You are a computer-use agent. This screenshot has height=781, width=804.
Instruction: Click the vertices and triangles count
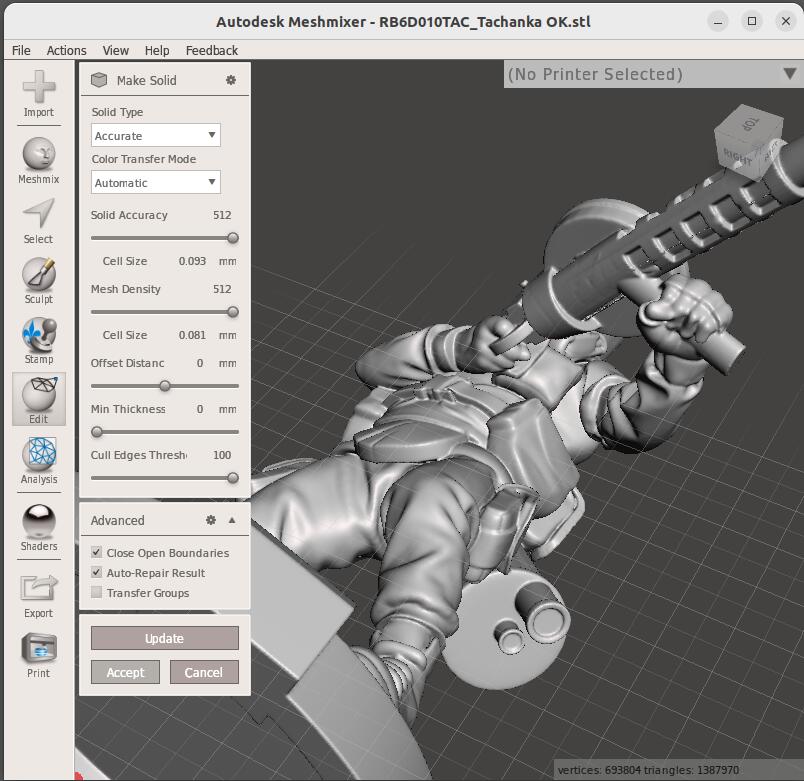pyautogui.click(x=648, y=770)
